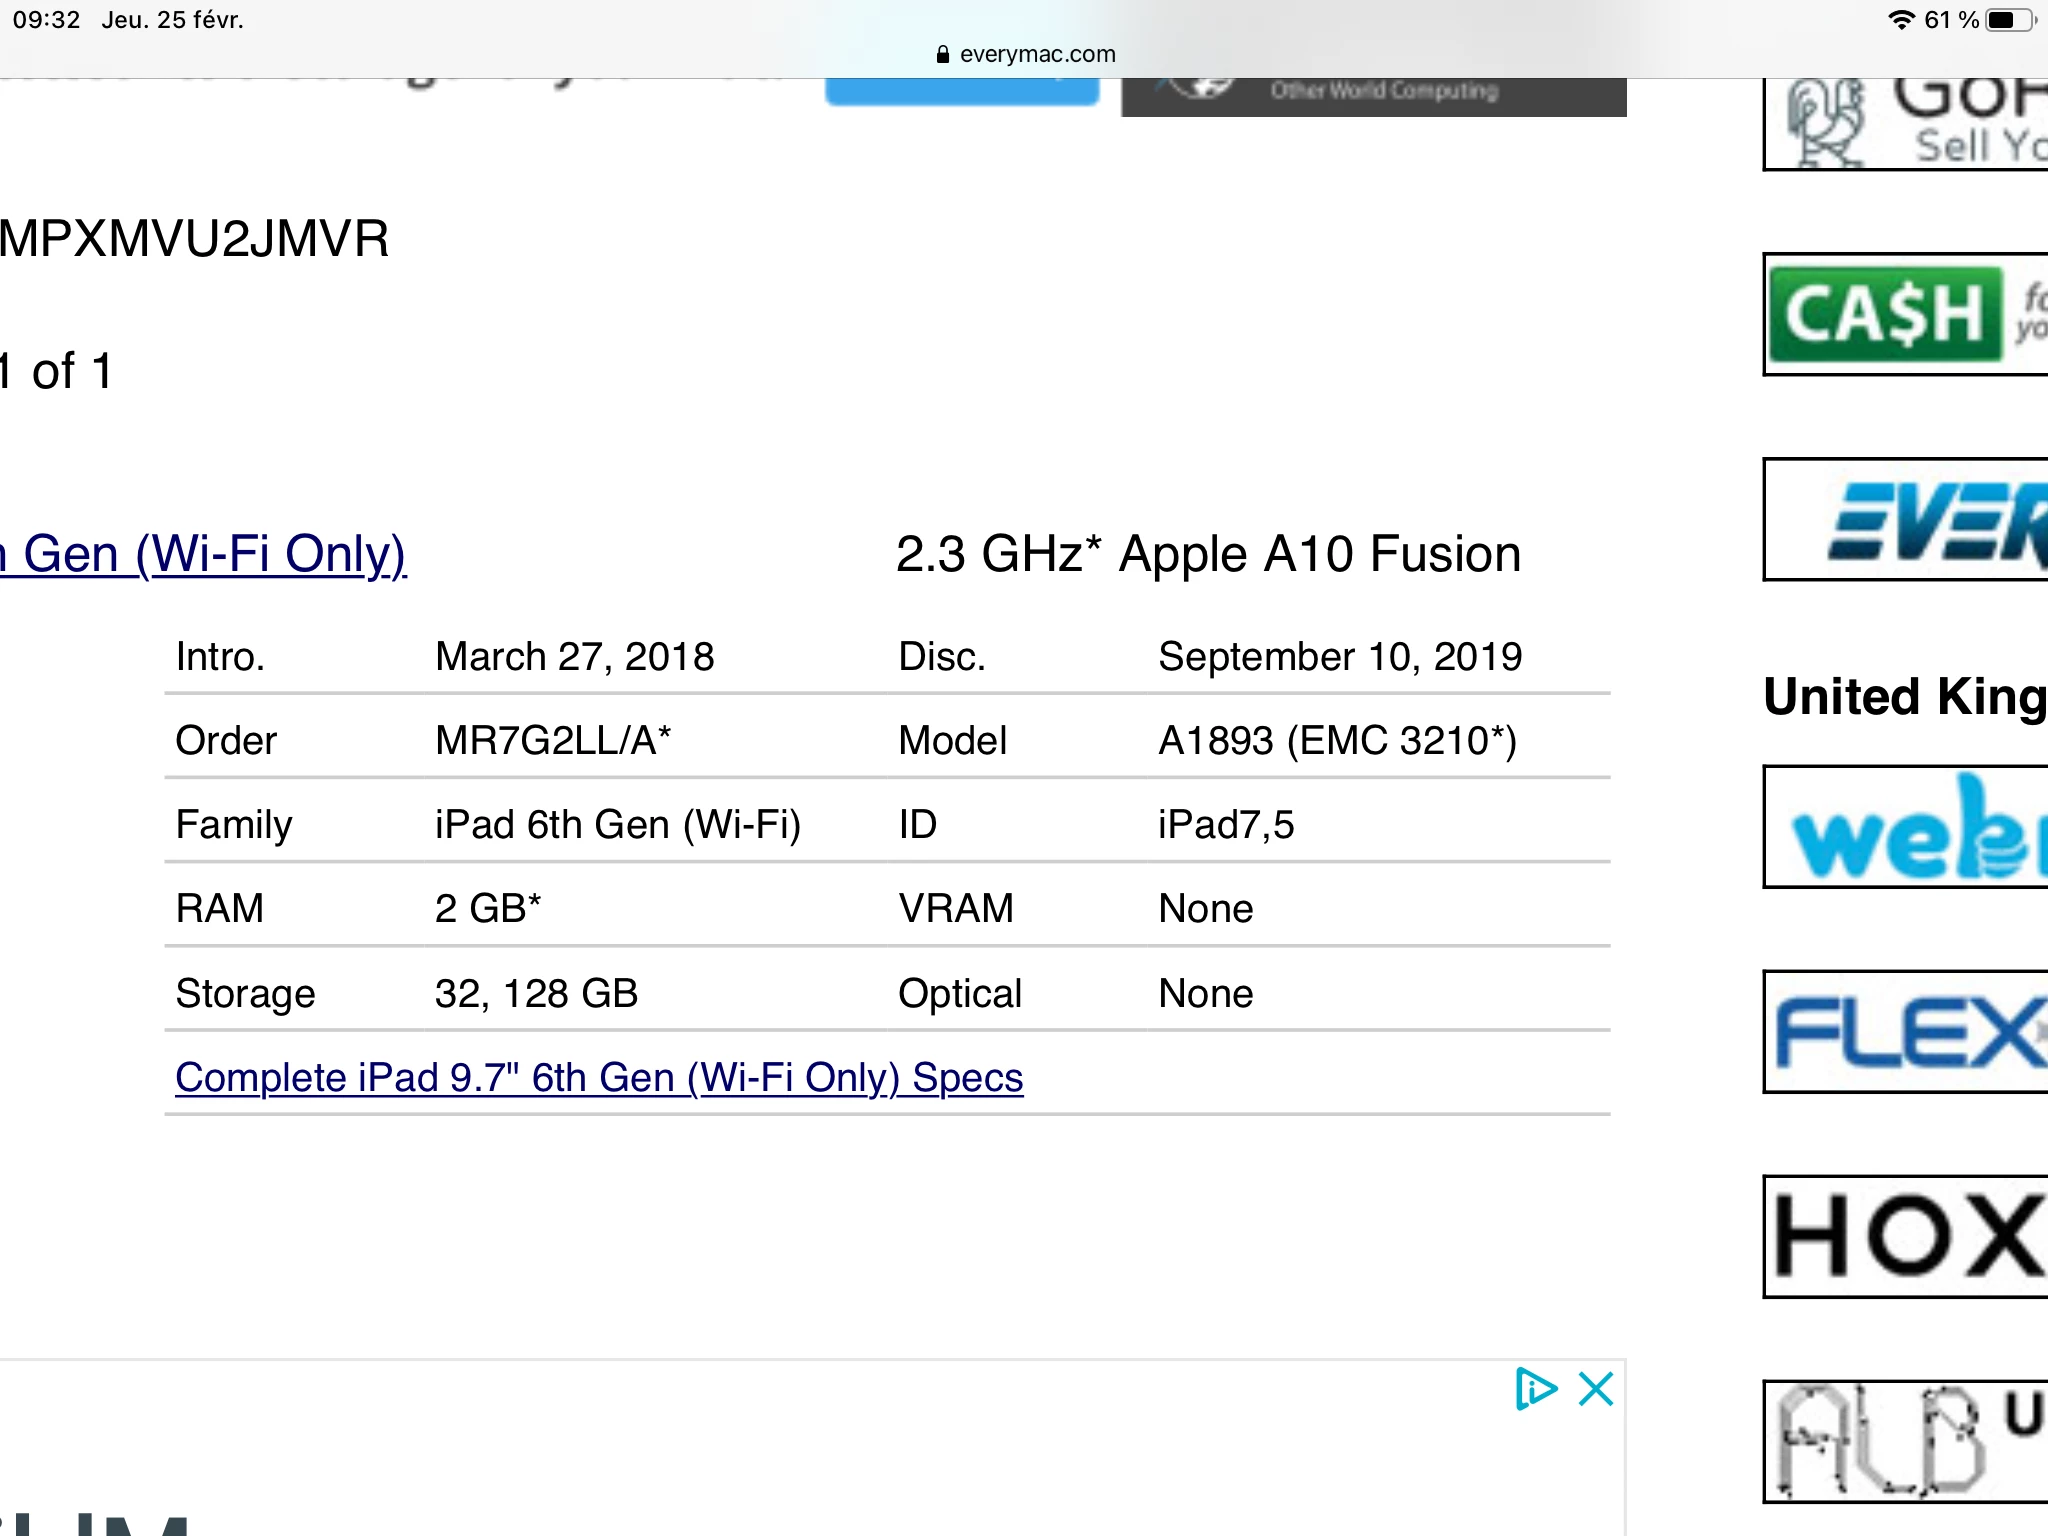The height and width of the screenshot is (1536, 2048).
Task: Click the A1893 (EMC 3210*) model text
Action: 1337,741
